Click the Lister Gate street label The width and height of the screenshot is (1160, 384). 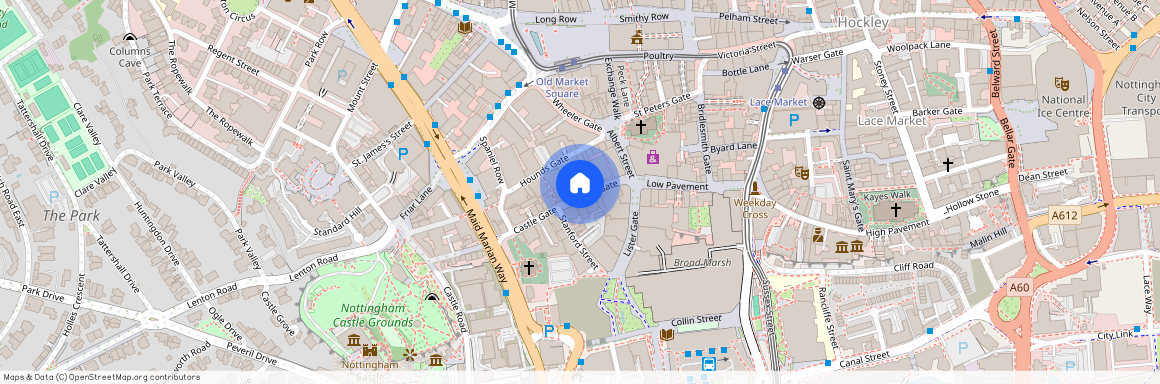[631, 234]
